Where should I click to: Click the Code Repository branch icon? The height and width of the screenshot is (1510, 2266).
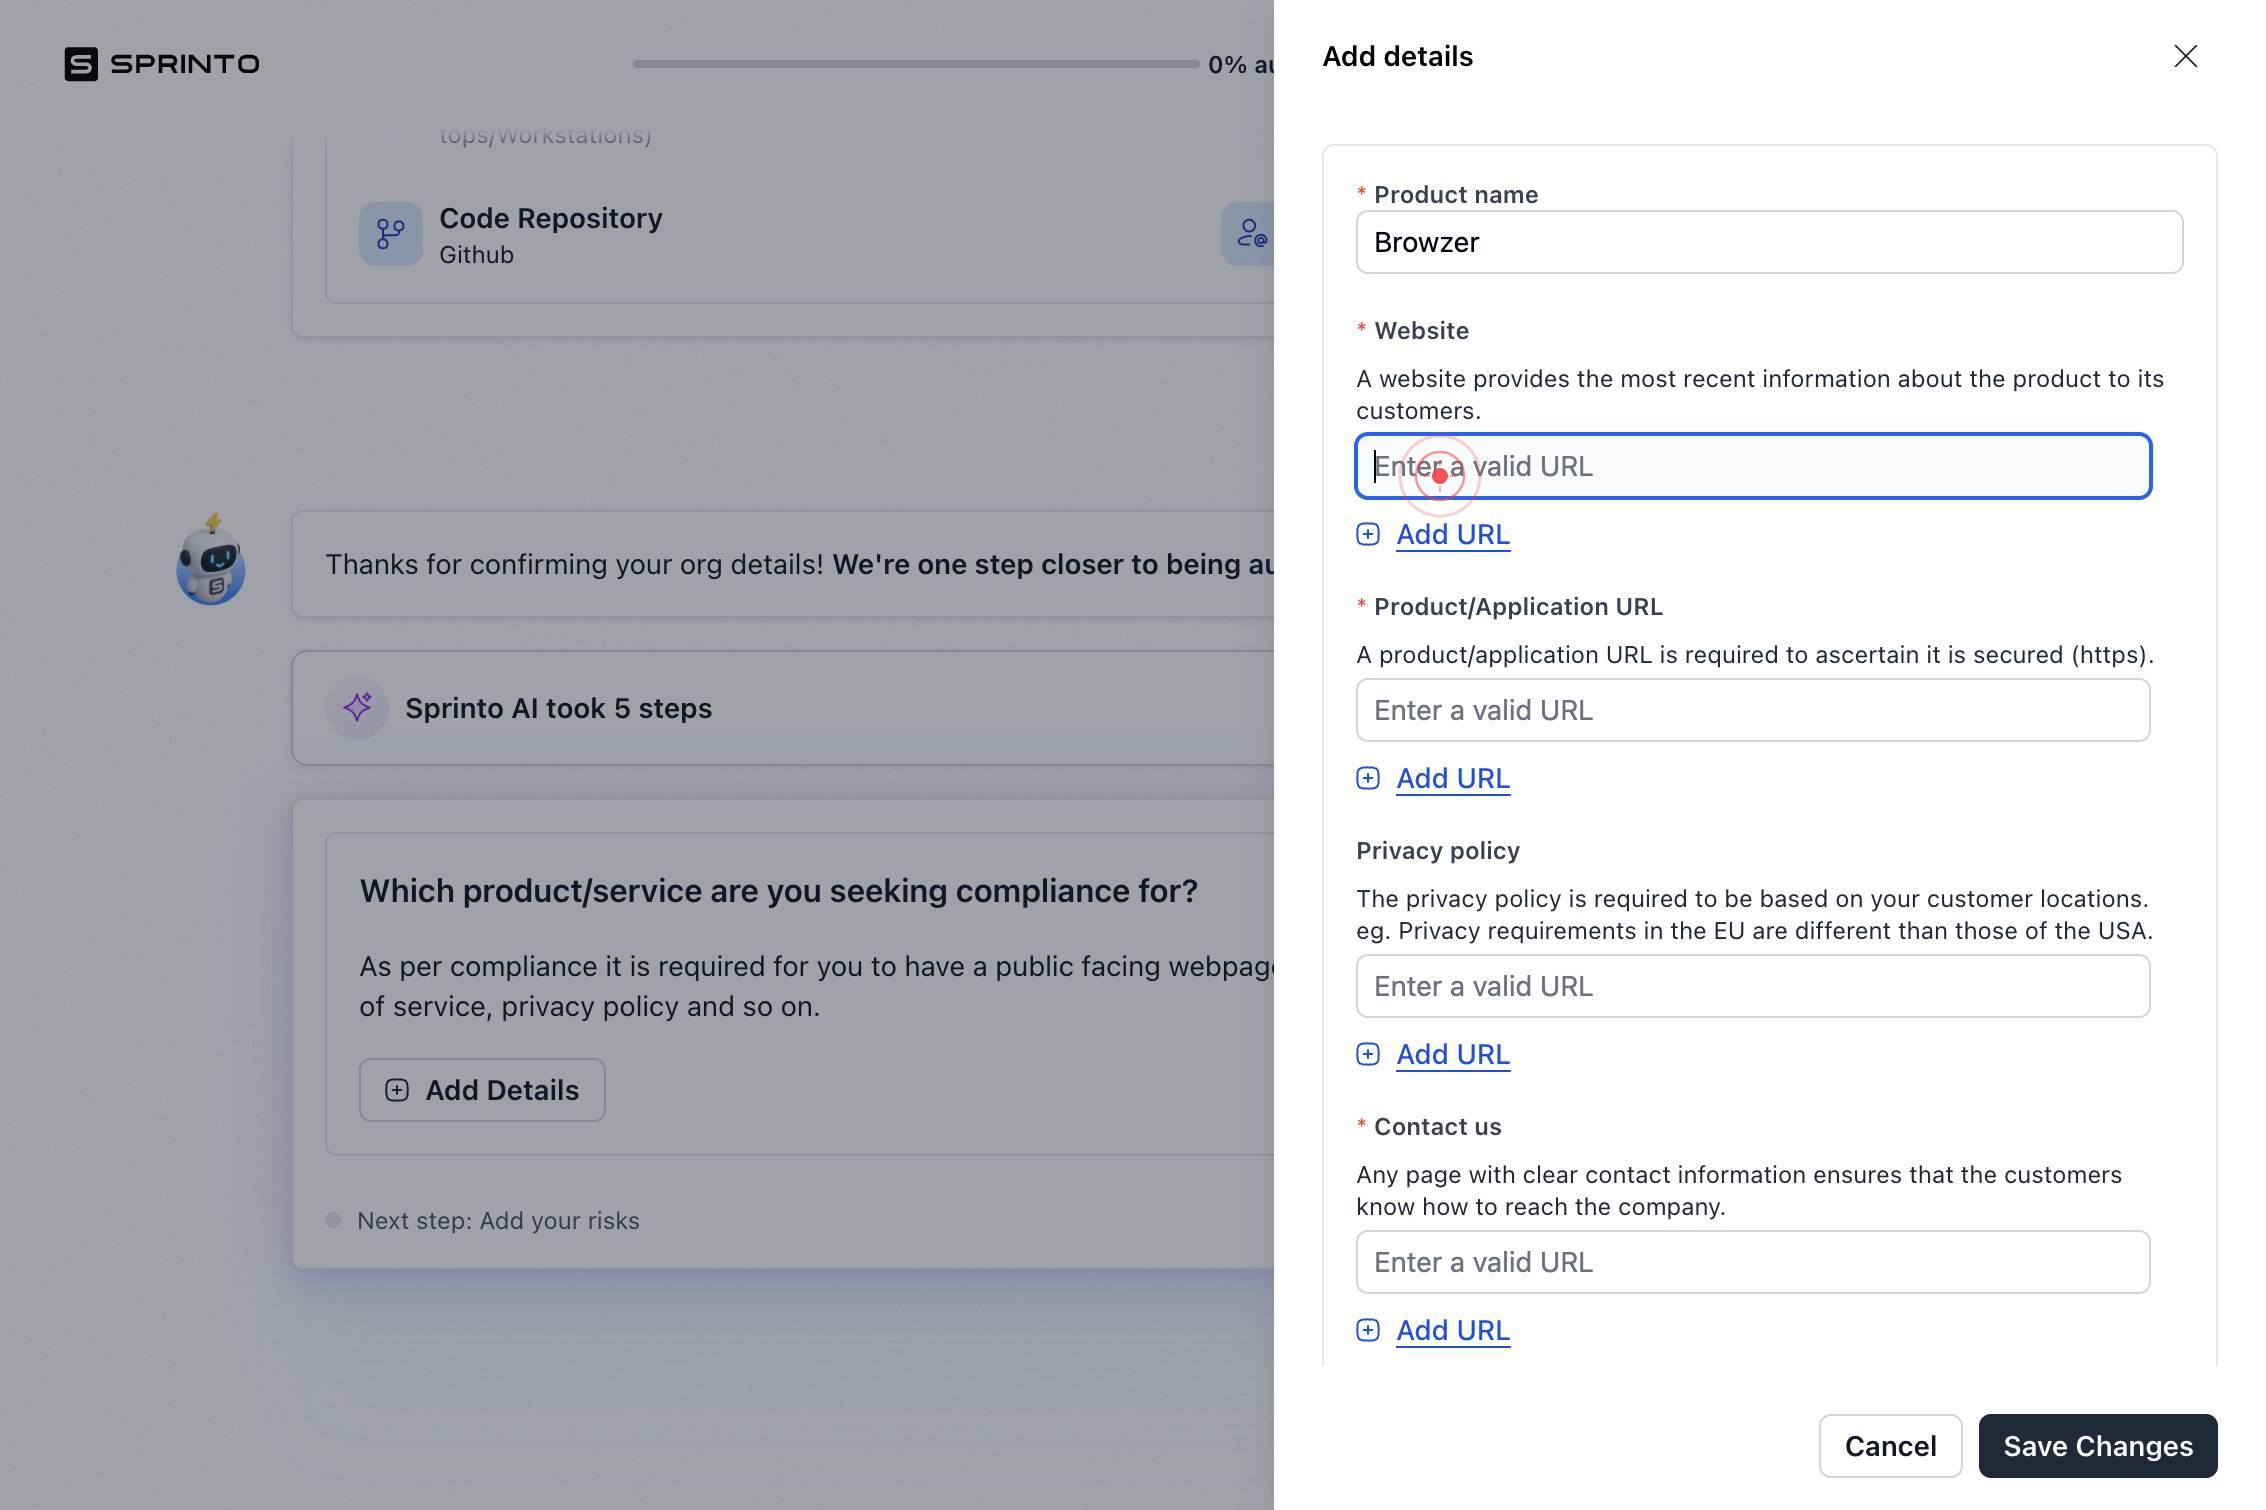point(390,234)
